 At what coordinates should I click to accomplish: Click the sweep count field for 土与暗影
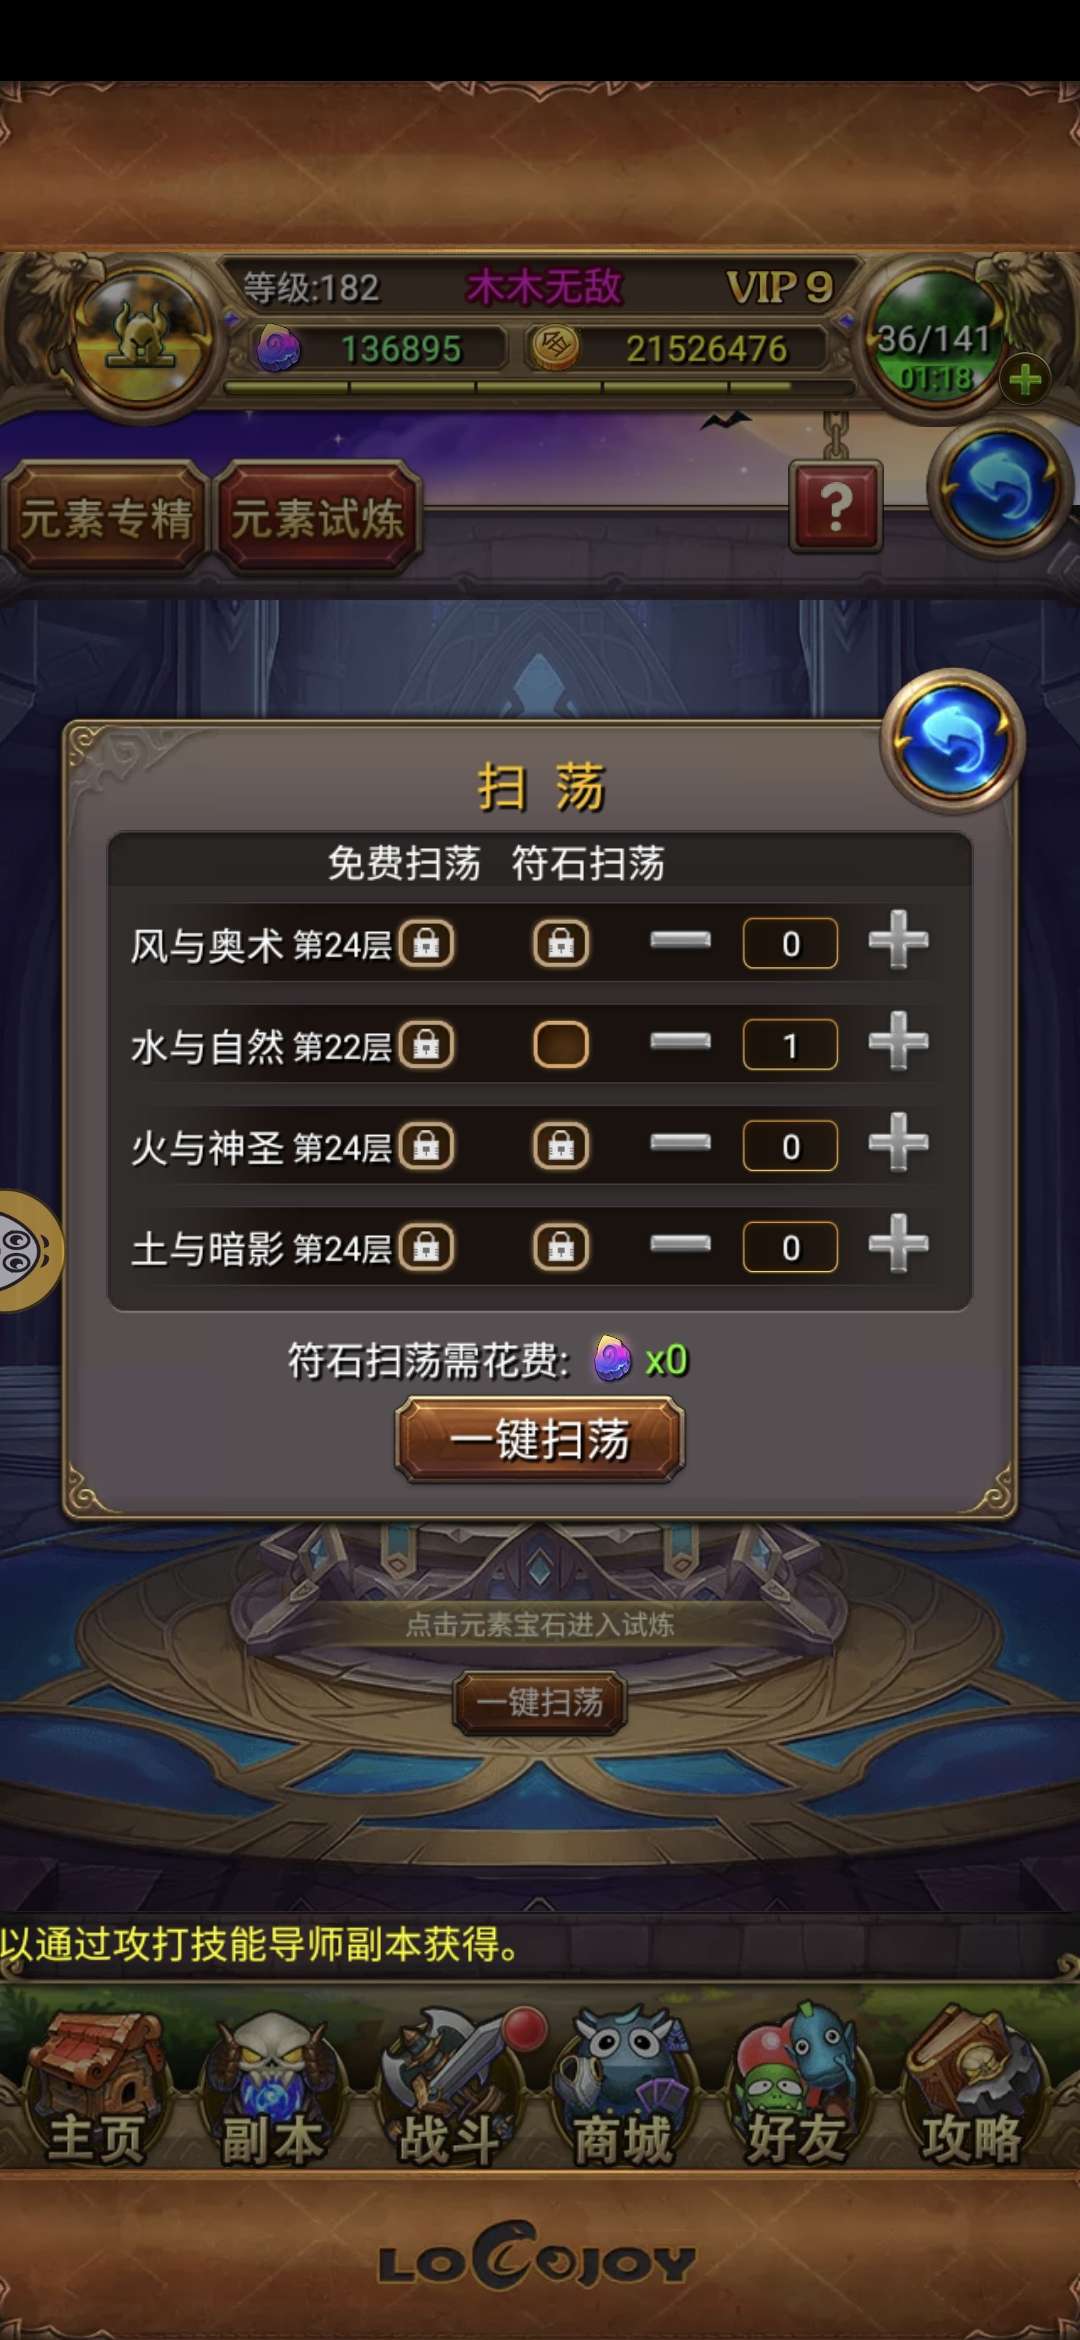(x=790, y=1247)
